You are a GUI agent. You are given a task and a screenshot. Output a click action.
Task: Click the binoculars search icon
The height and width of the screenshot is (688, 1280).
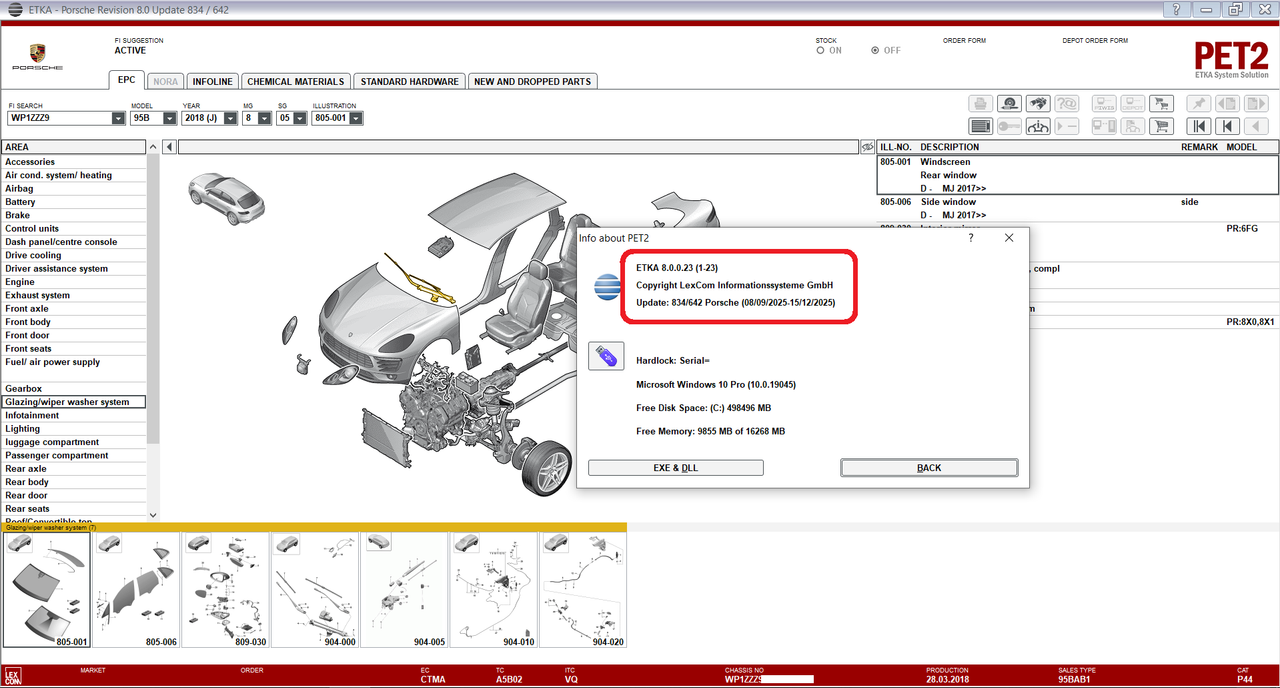pos(1038,103)
